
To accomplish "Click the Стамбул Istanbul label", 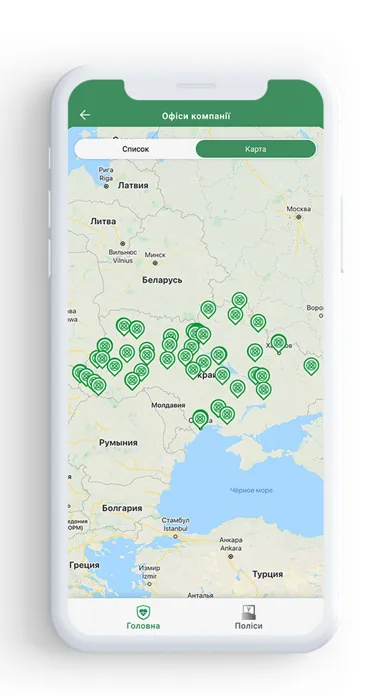I will click(x=175, y=524).
